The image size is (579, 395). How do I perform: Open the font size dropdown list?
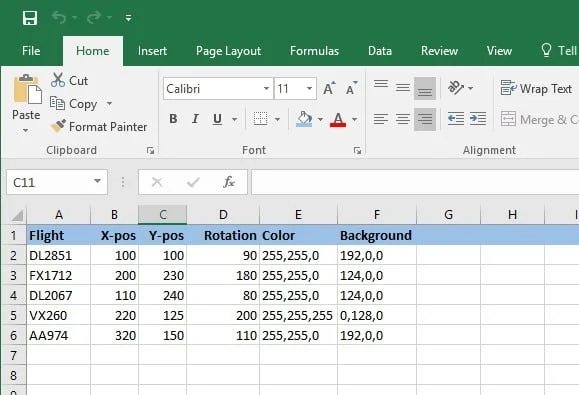tap(309, 89)
